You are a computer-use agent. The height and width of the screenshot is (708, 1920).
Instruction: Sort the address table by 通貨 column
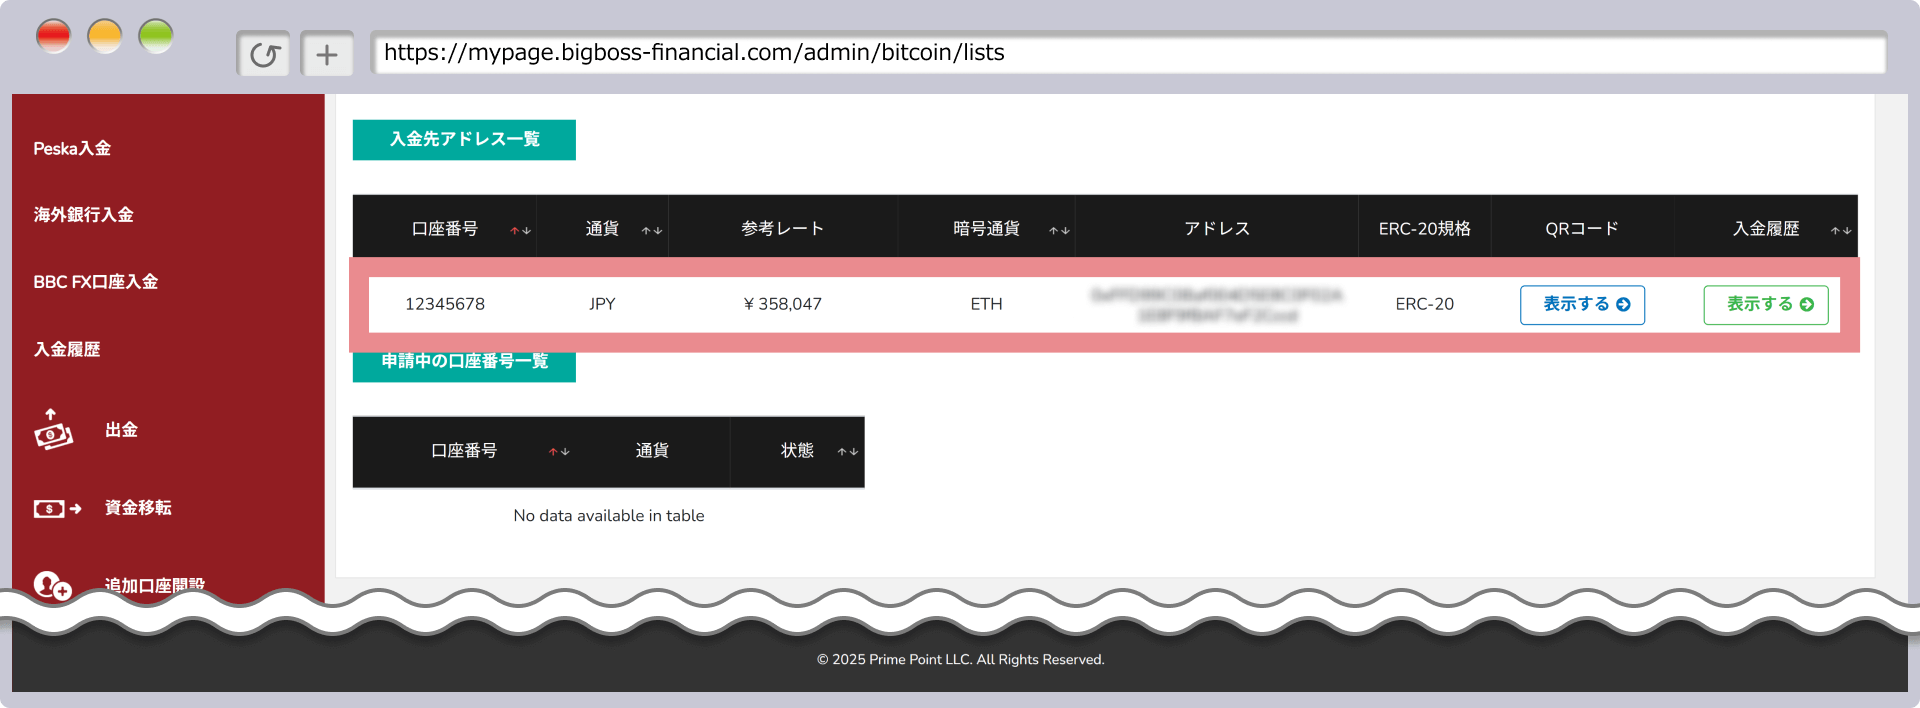click(652, 230)
